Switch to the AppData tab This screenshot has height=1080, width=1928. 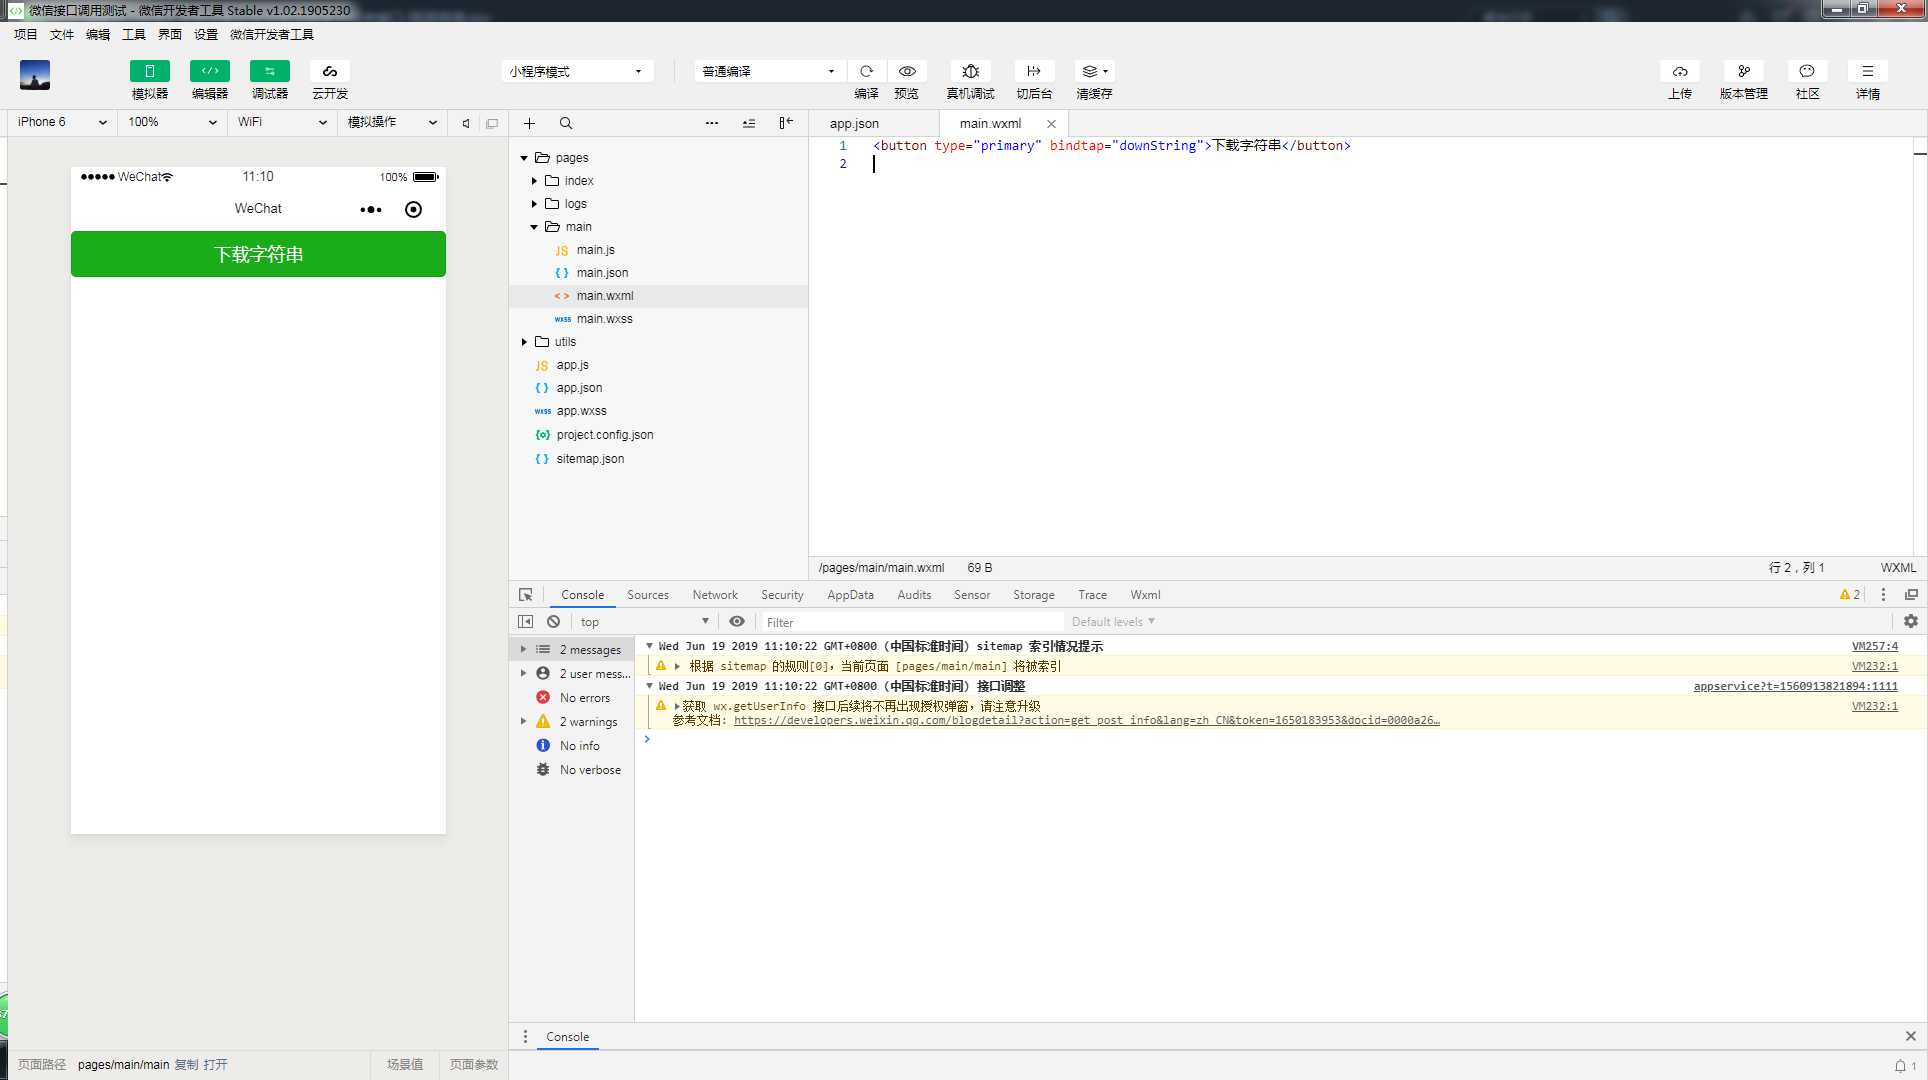coord(850,595)
